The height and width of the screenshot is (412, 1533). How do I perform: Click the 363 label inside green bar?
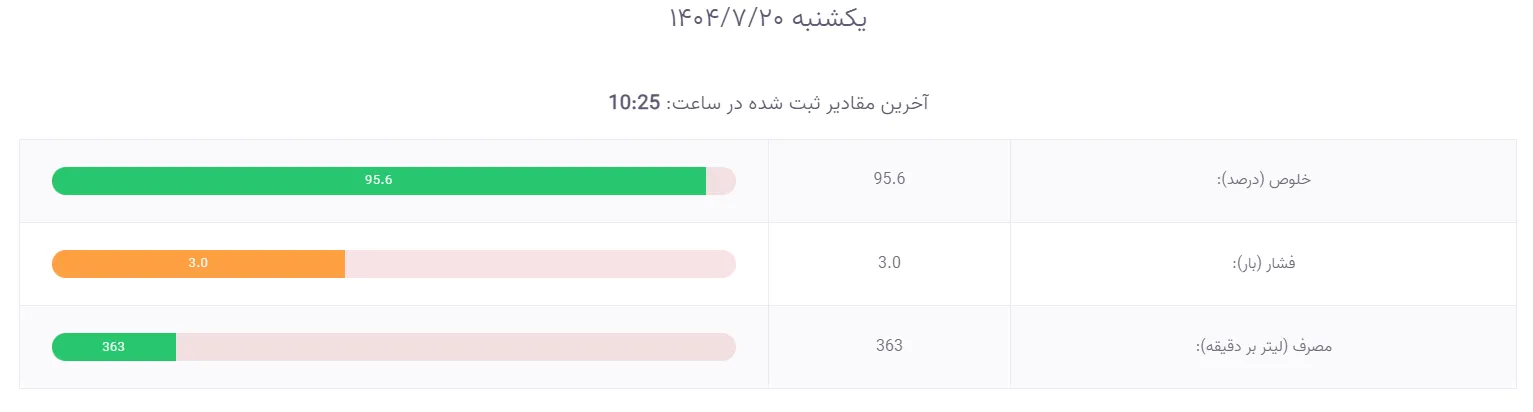114,347
